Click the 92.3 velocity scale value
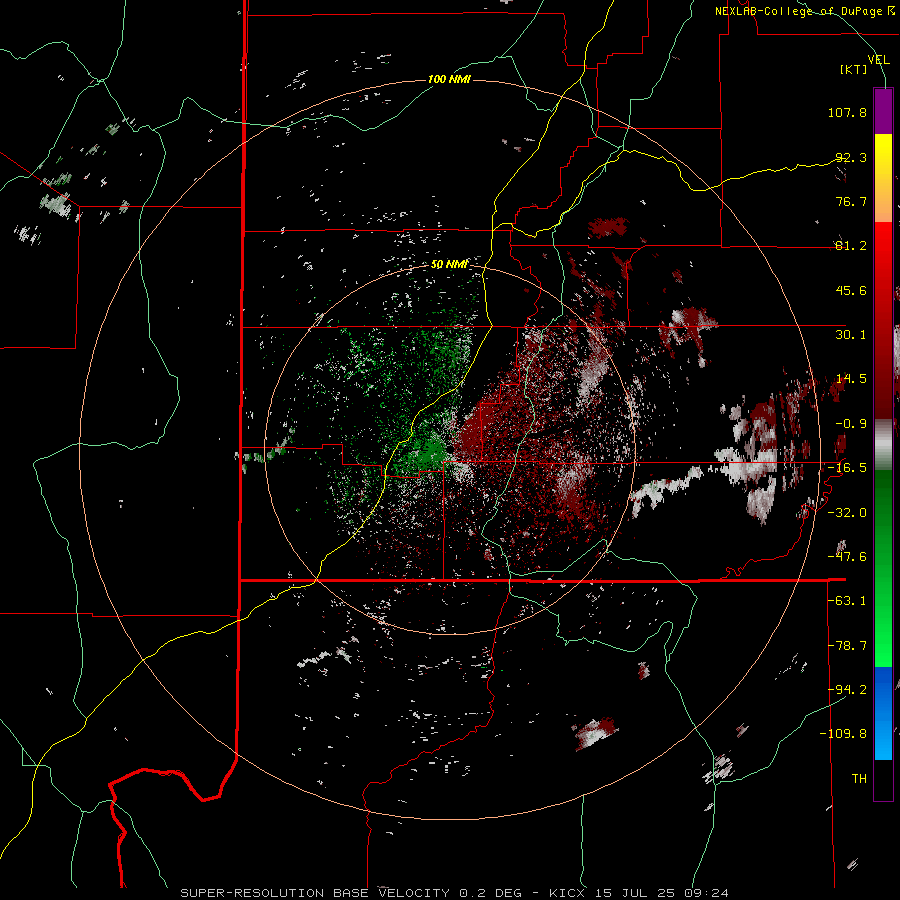Image resolution: width=900 pixels, height=900 pixels. (x=851, y=157)
